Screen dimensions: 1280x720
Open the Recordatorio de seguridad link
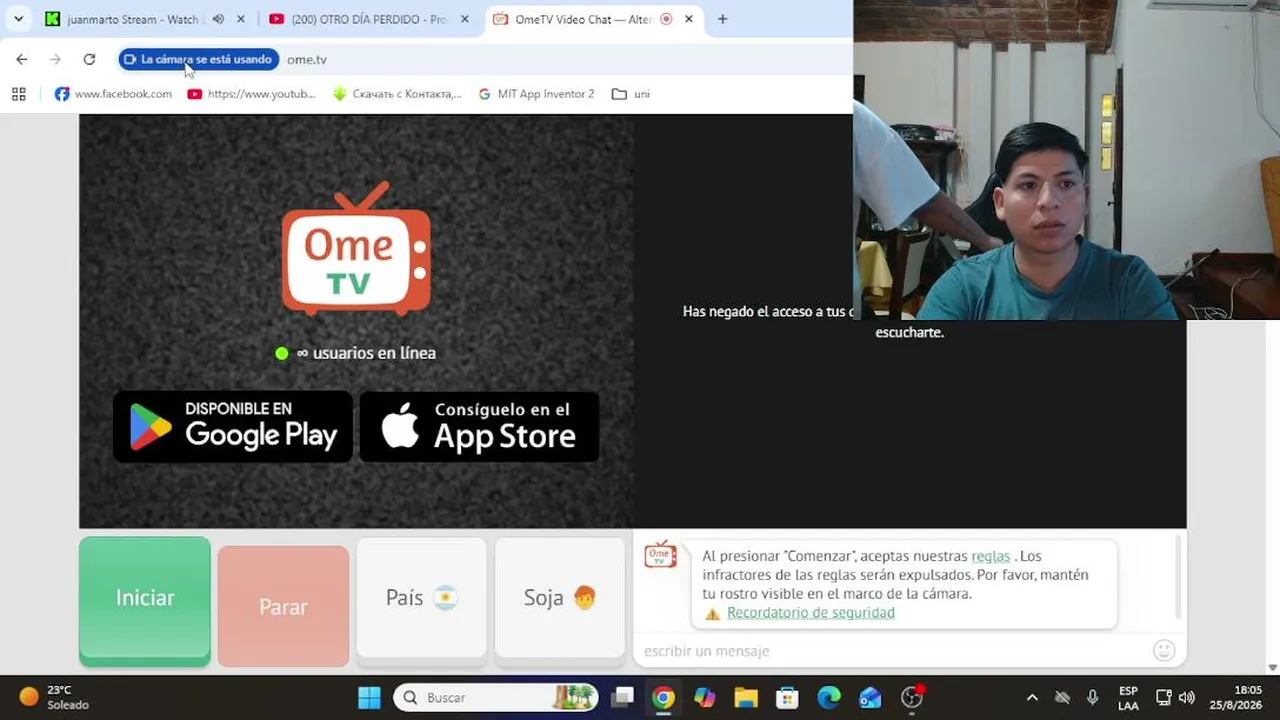tap(811, 613)
